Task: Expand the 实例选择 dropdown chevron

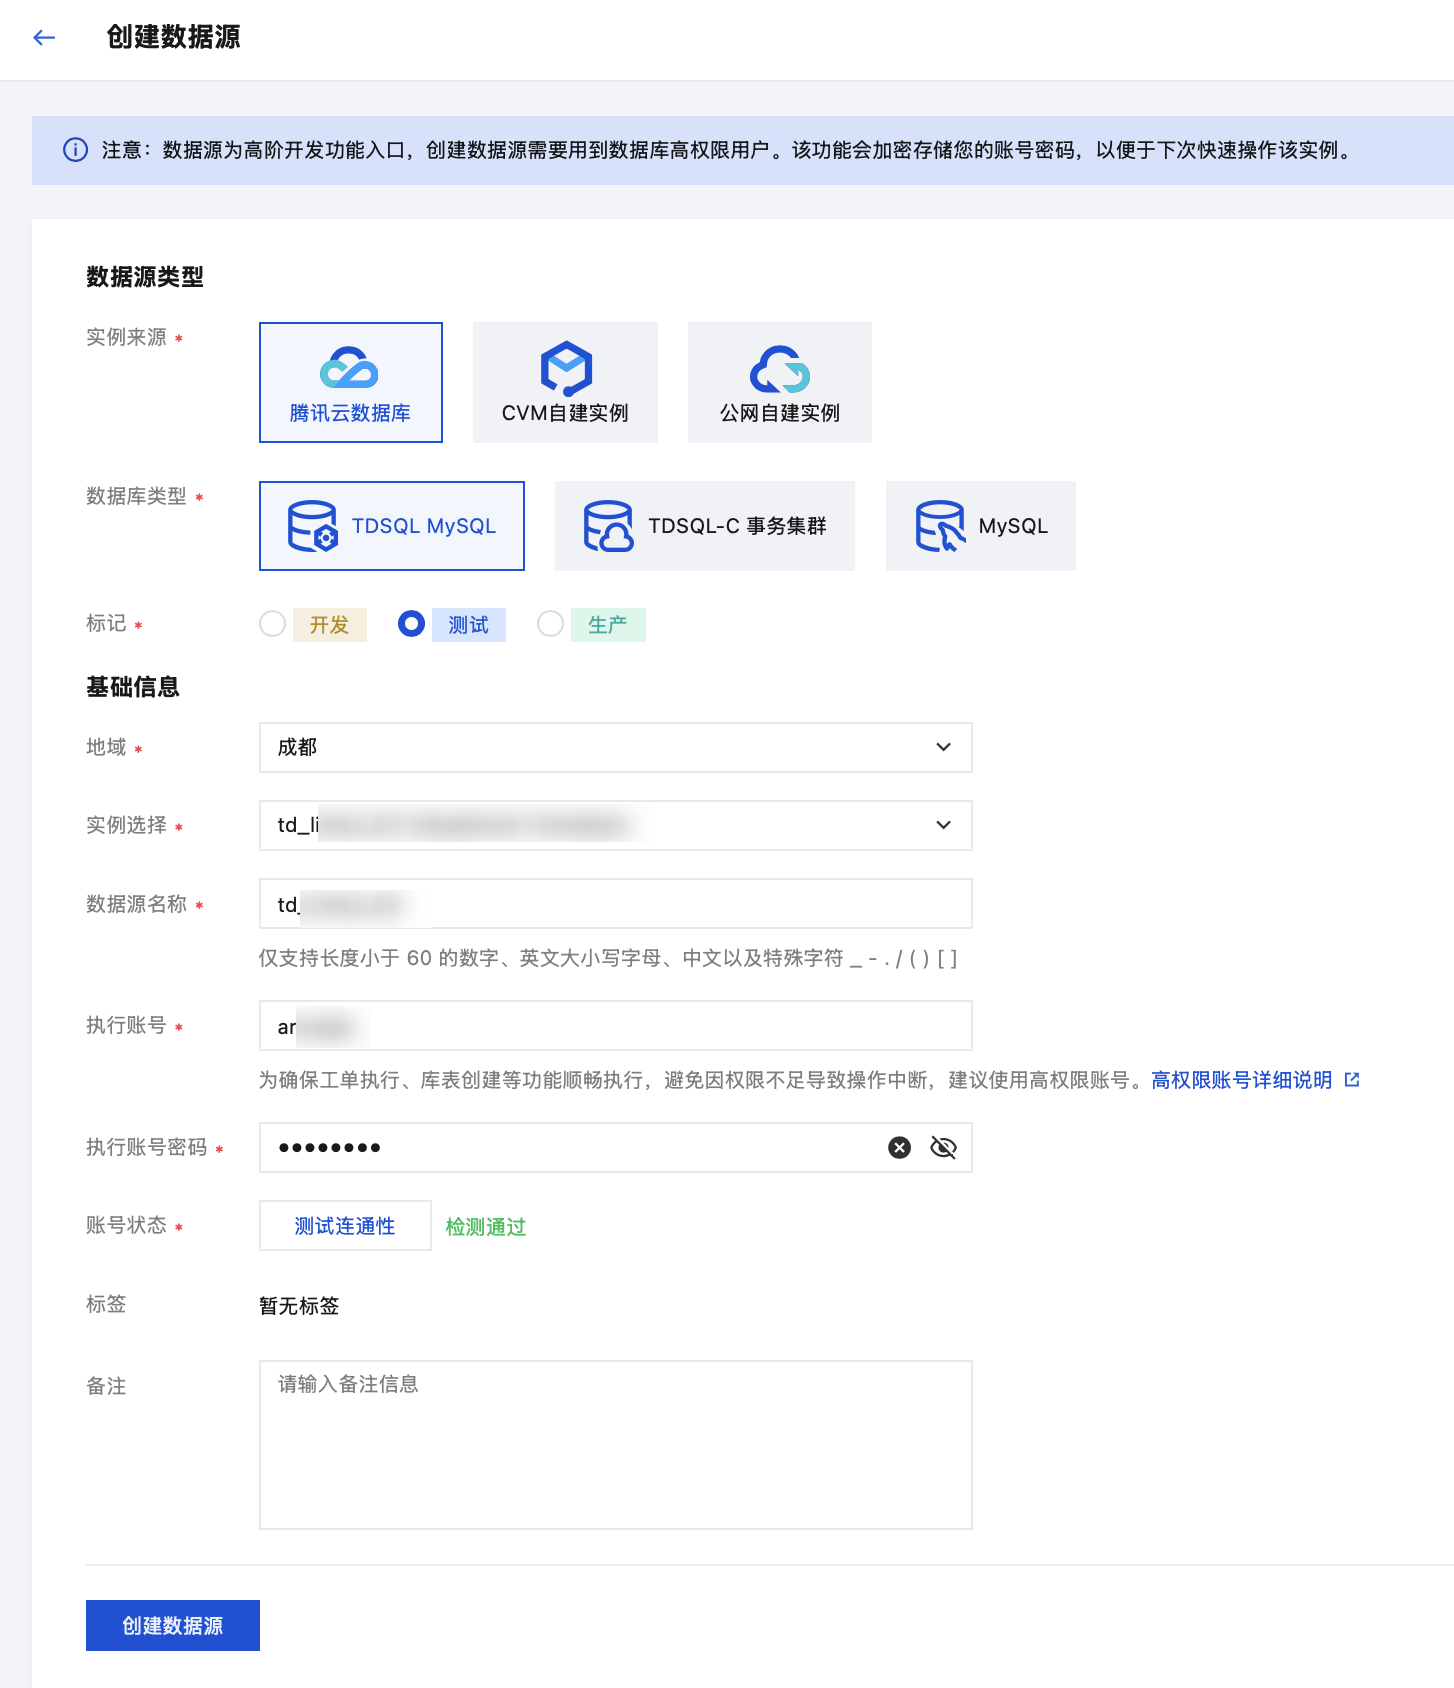Action: click(943, 825)
